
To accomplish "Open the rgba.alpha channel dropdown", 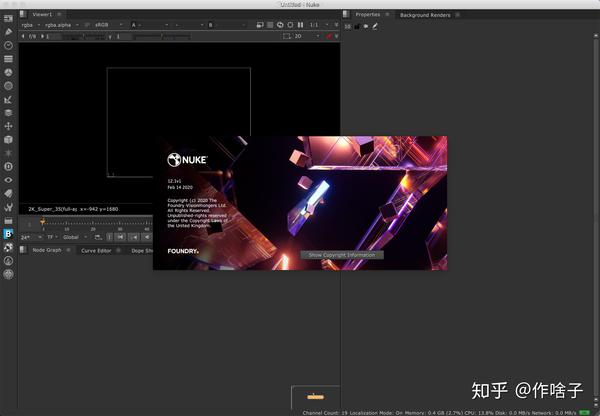I will click(x=62, y=25).
